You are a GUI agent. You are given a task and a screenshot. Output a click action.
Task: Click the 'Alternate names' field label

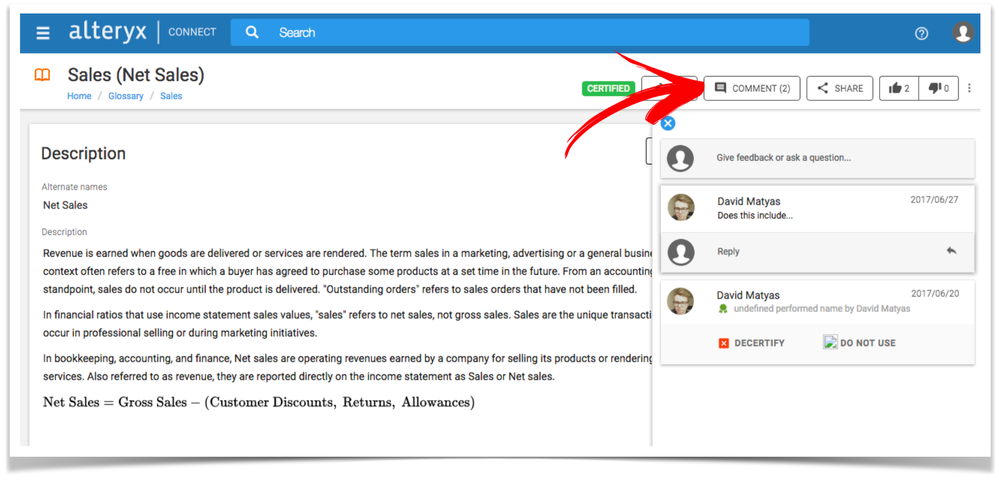click(75, 187)
